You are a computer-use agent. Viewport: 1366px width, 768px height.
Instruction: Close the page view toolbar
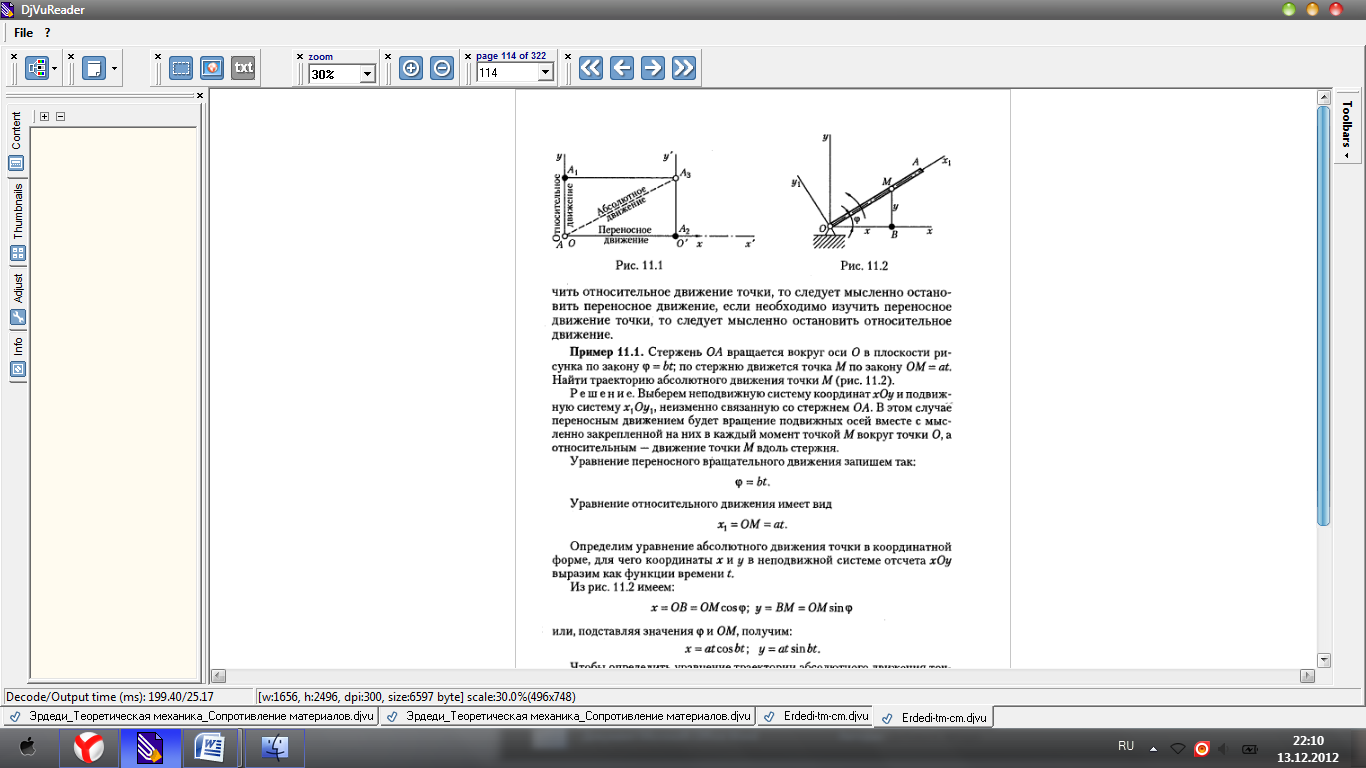(71, 56)
